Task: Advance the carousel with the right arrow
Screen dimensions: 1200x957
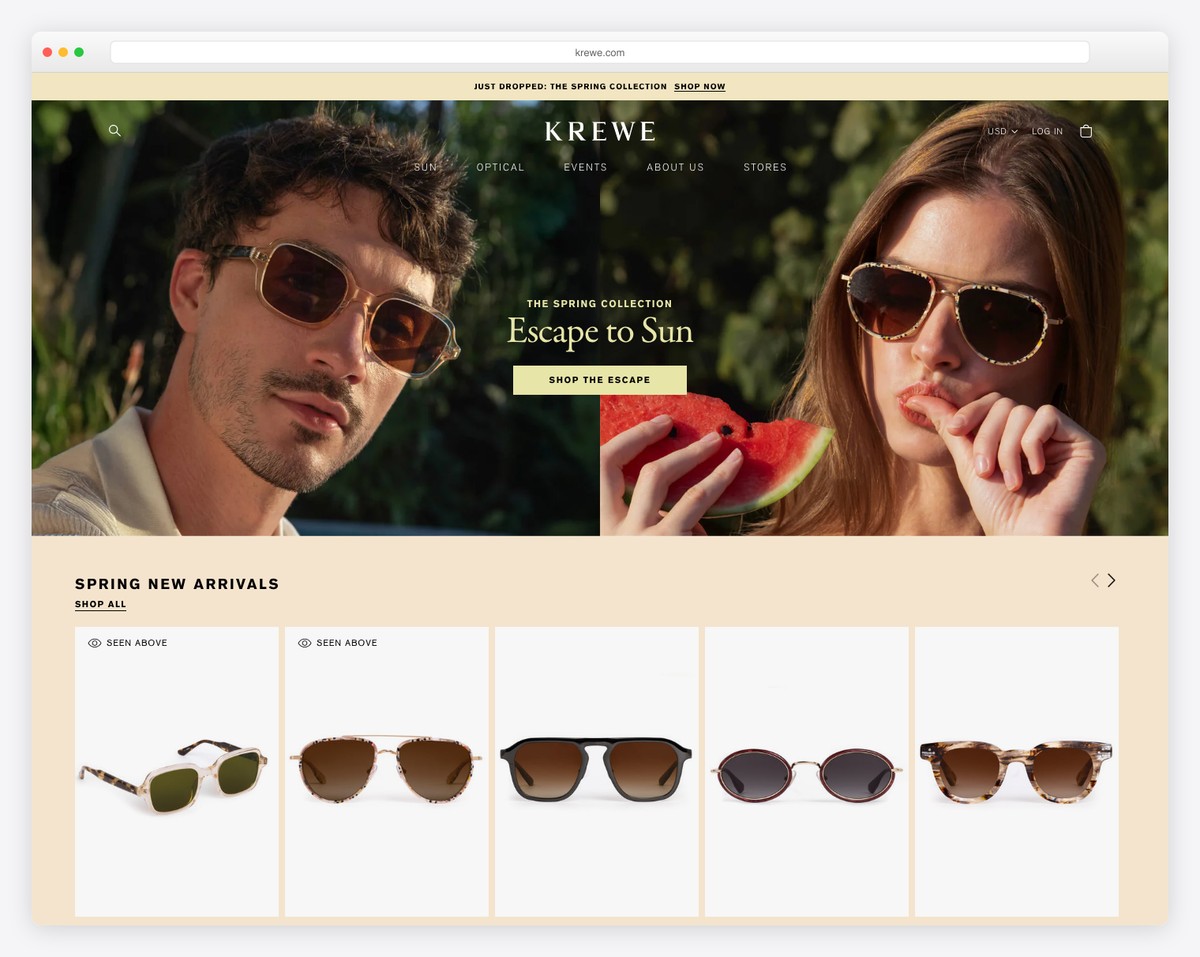Action: pyautogui.click(x=1110, y=580)
